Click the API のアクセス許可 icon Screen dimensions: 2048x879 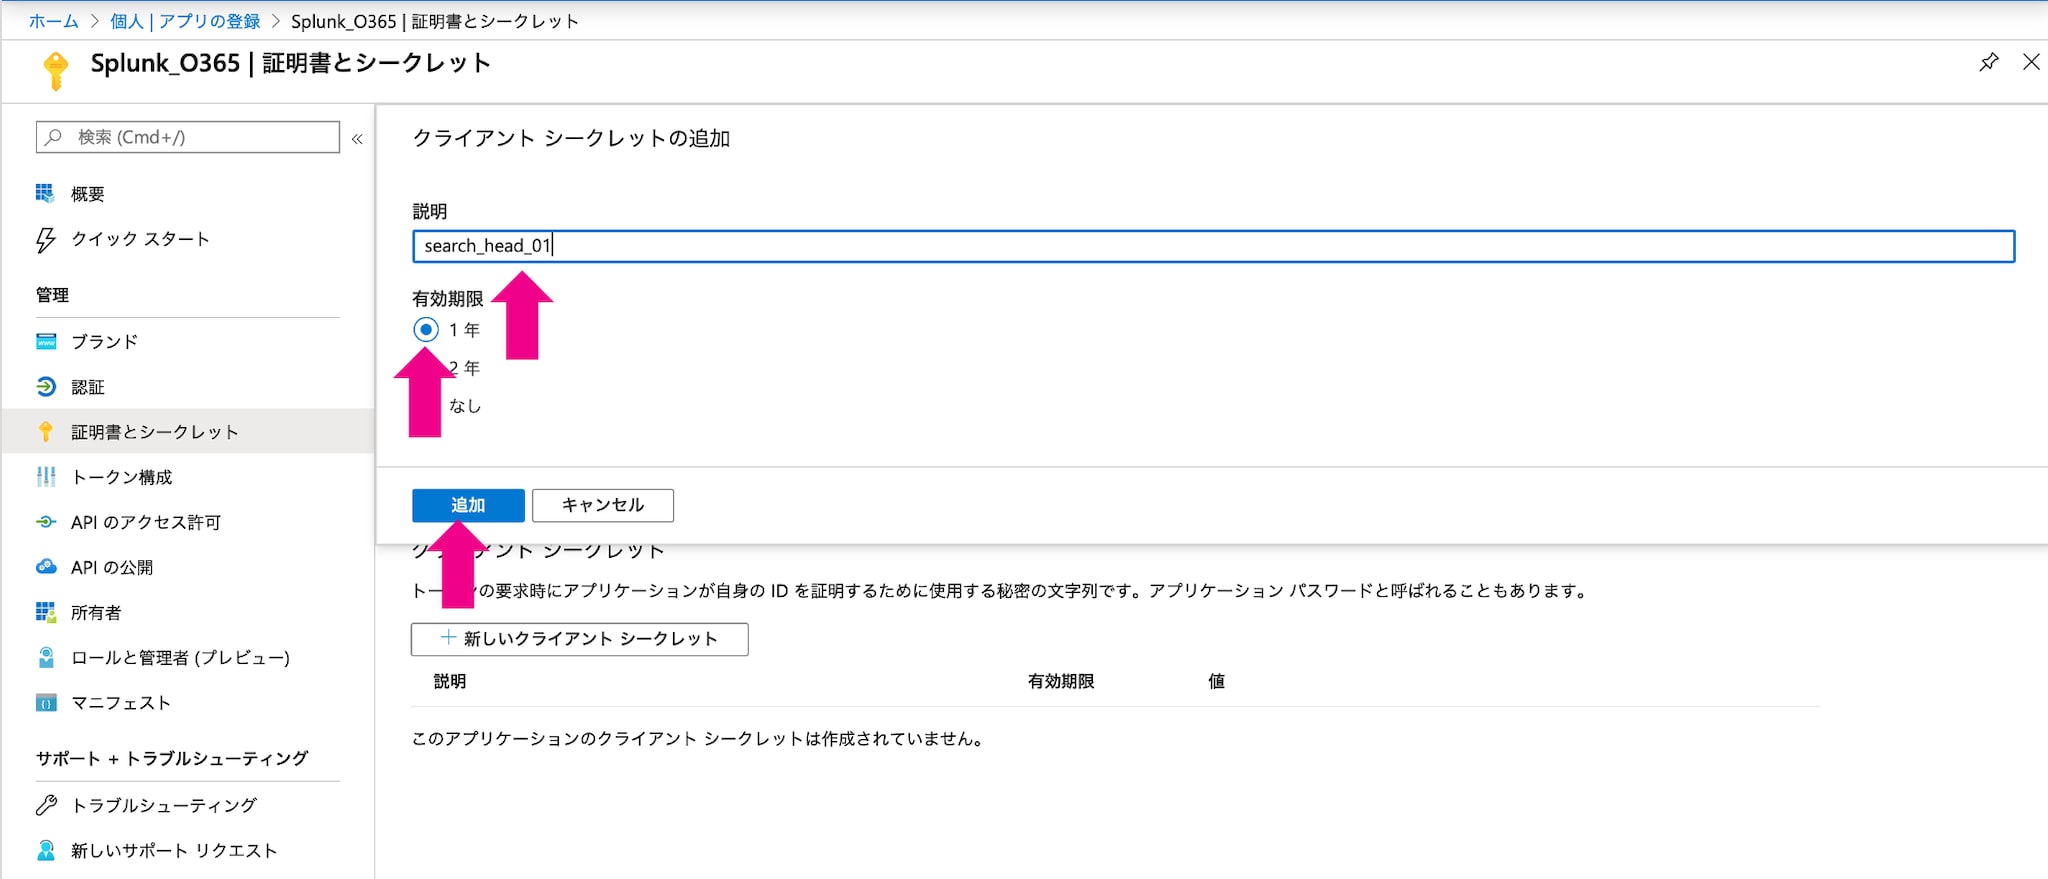pyautogui.click(x=46, y=521)
